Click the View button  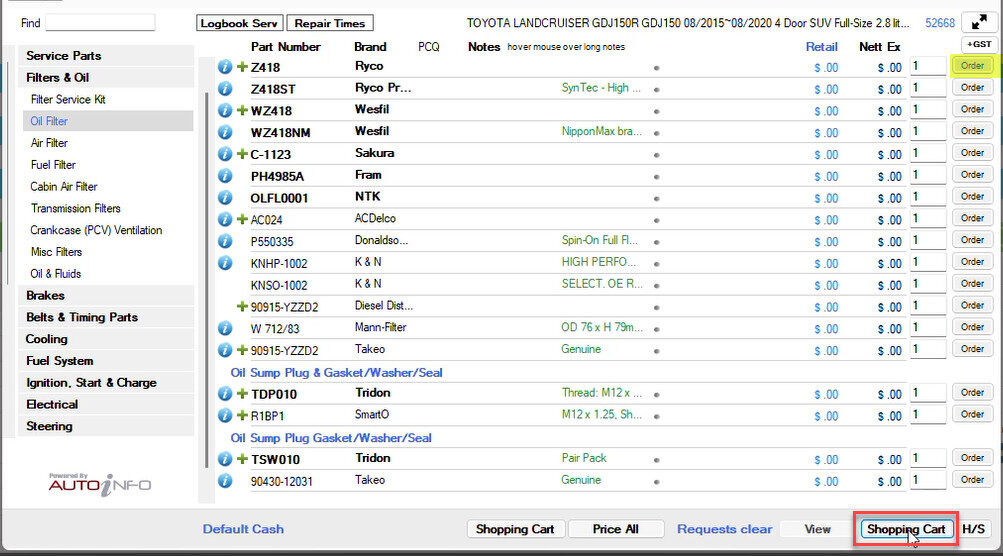point(817,529)
